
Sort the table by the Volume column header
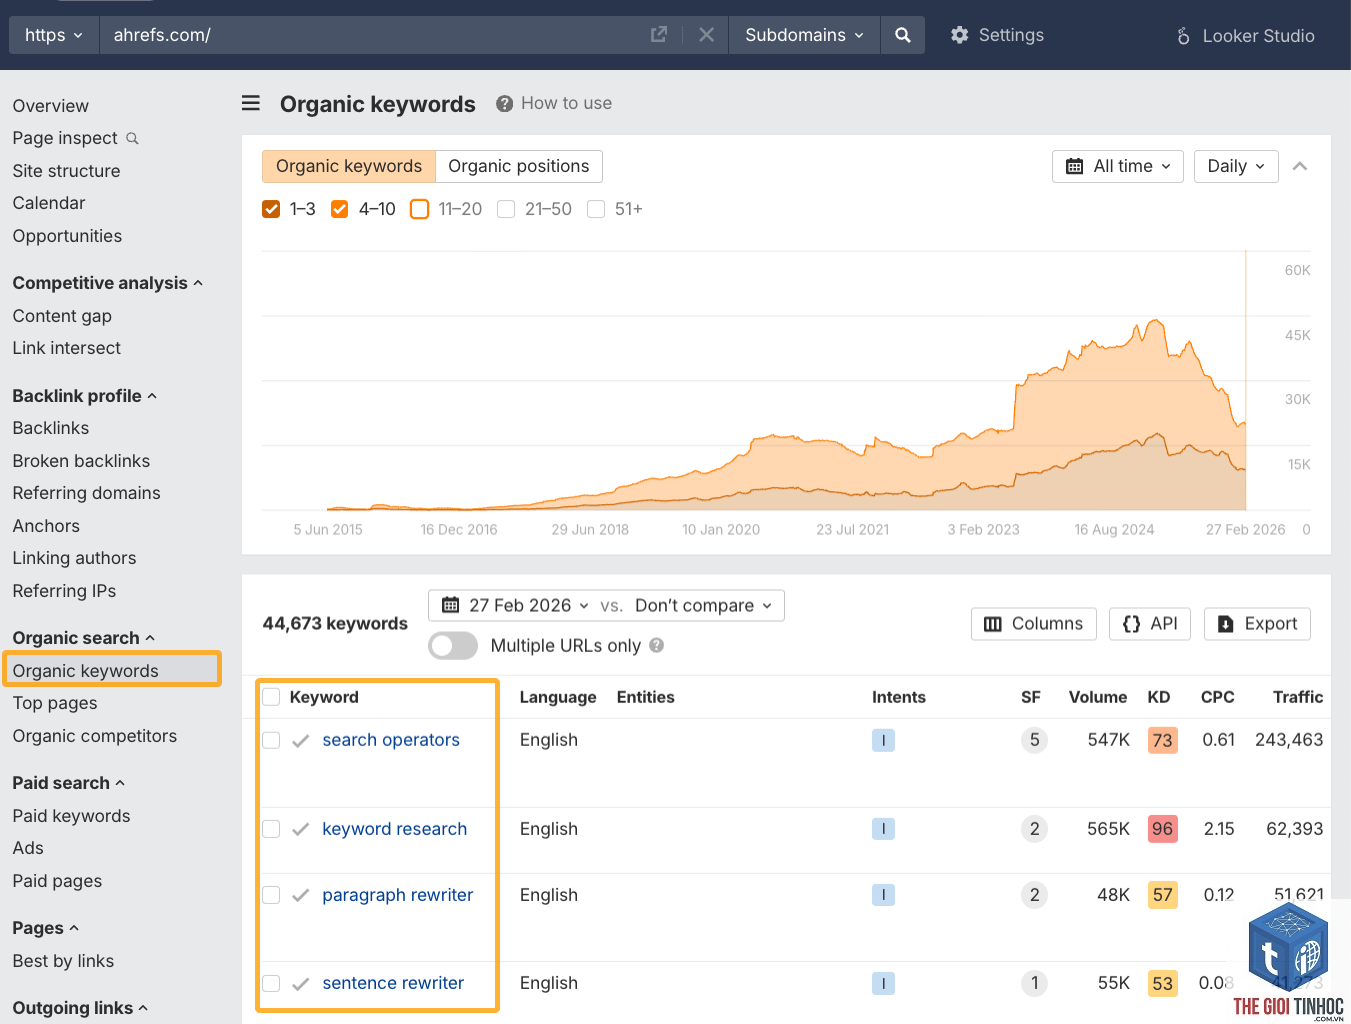coord(1097,697)
